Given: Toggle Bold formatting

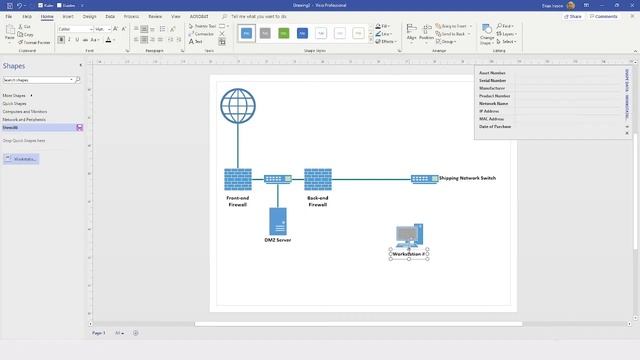Looking at the screenshot, I should pyautogui.click(x=61, y=40).
